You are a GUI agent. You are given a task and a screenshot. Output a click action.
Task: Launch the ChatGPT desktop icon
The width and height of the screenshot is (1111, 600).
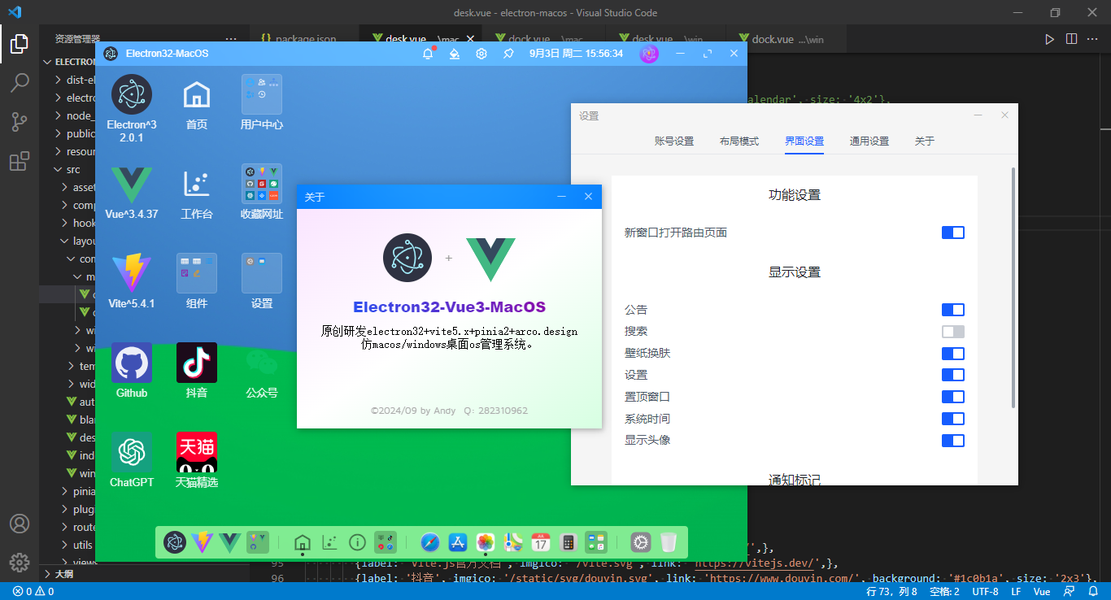pyautogui.click(x=132, y=460)
